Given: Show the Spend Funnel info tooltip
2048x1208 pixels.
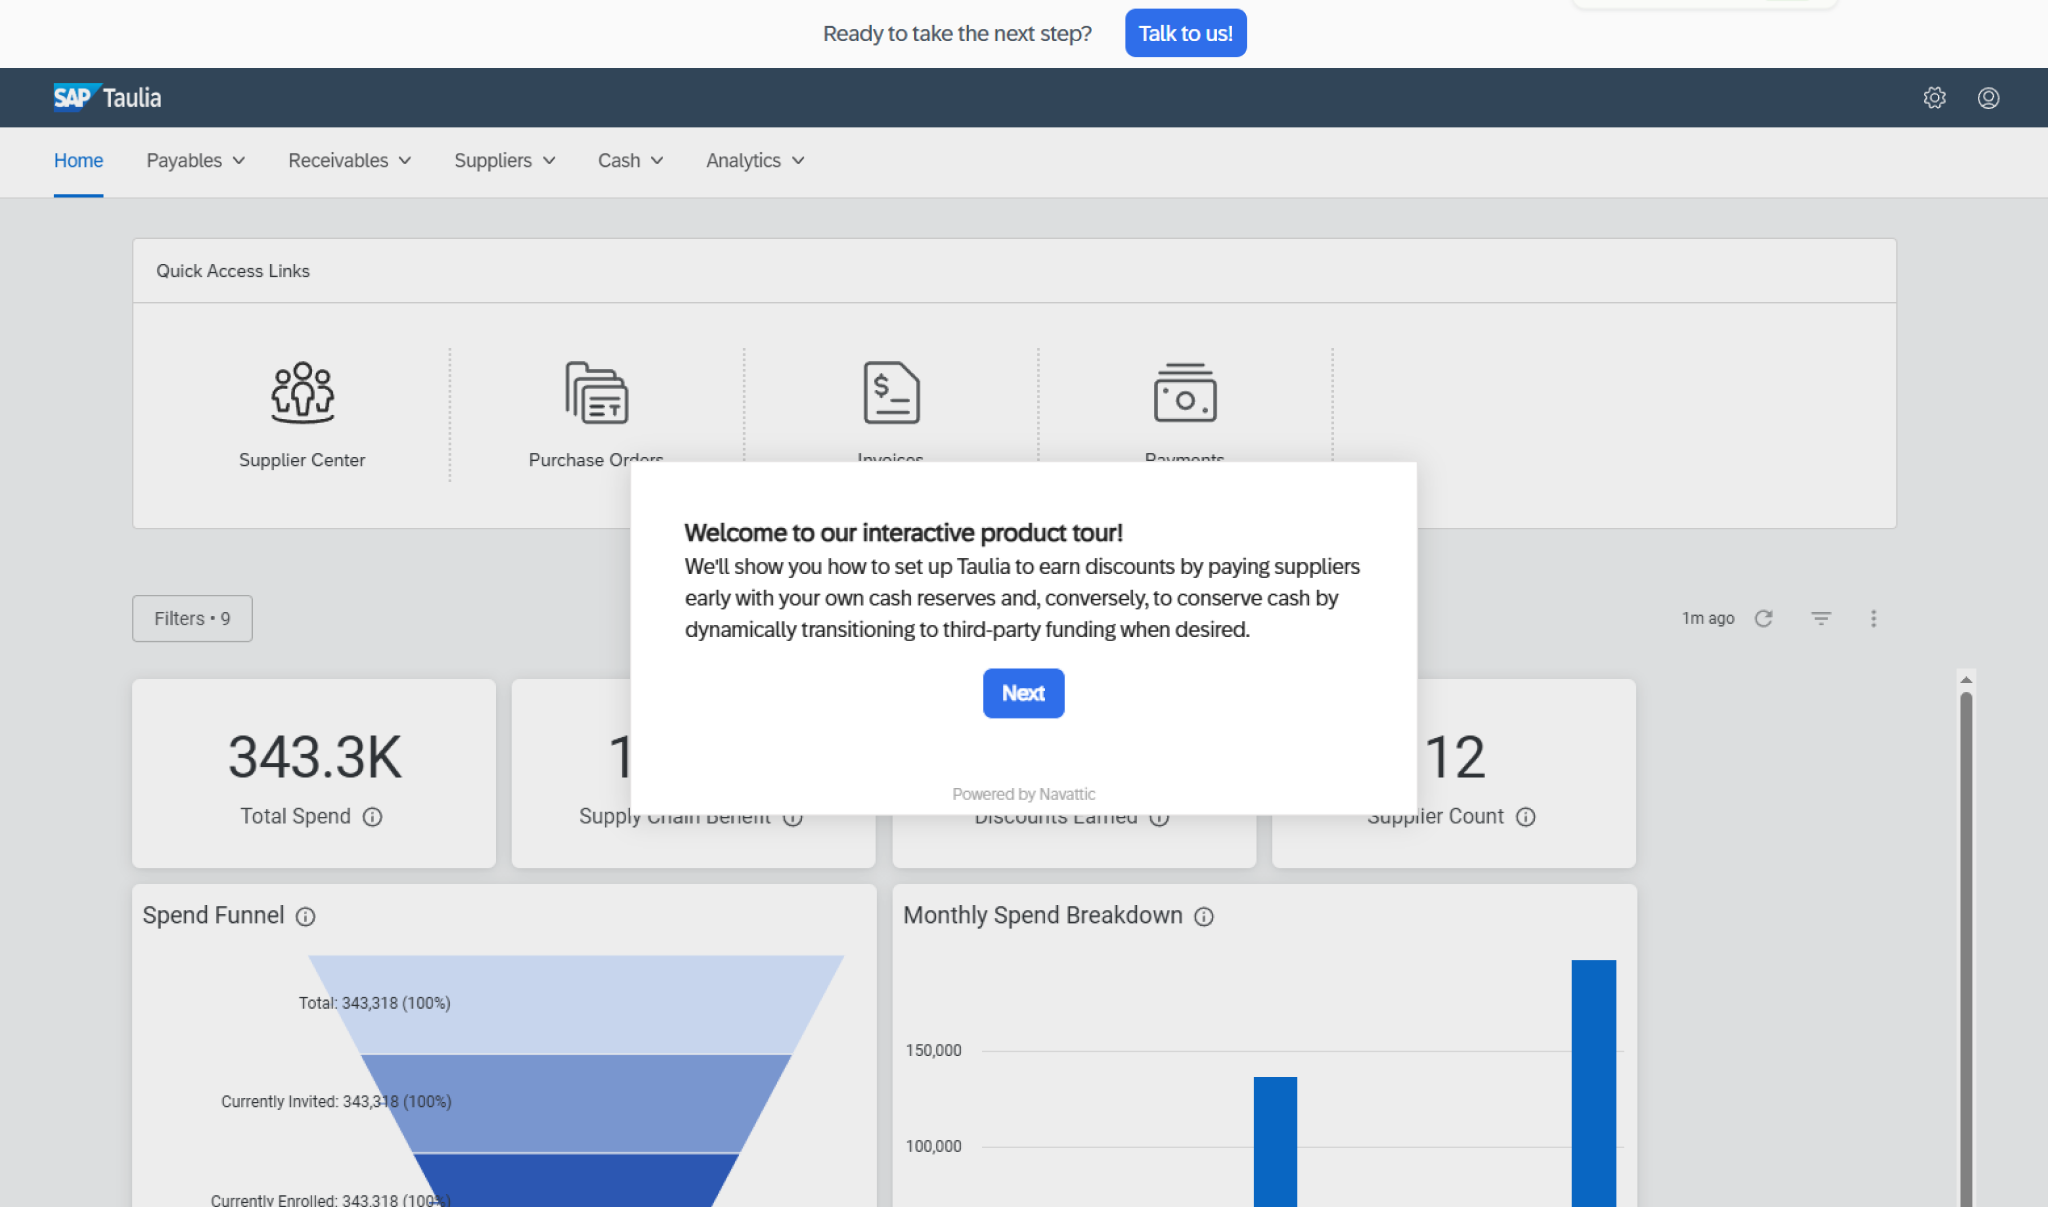Looking at the screenshot, I should (x=305, y=915).
